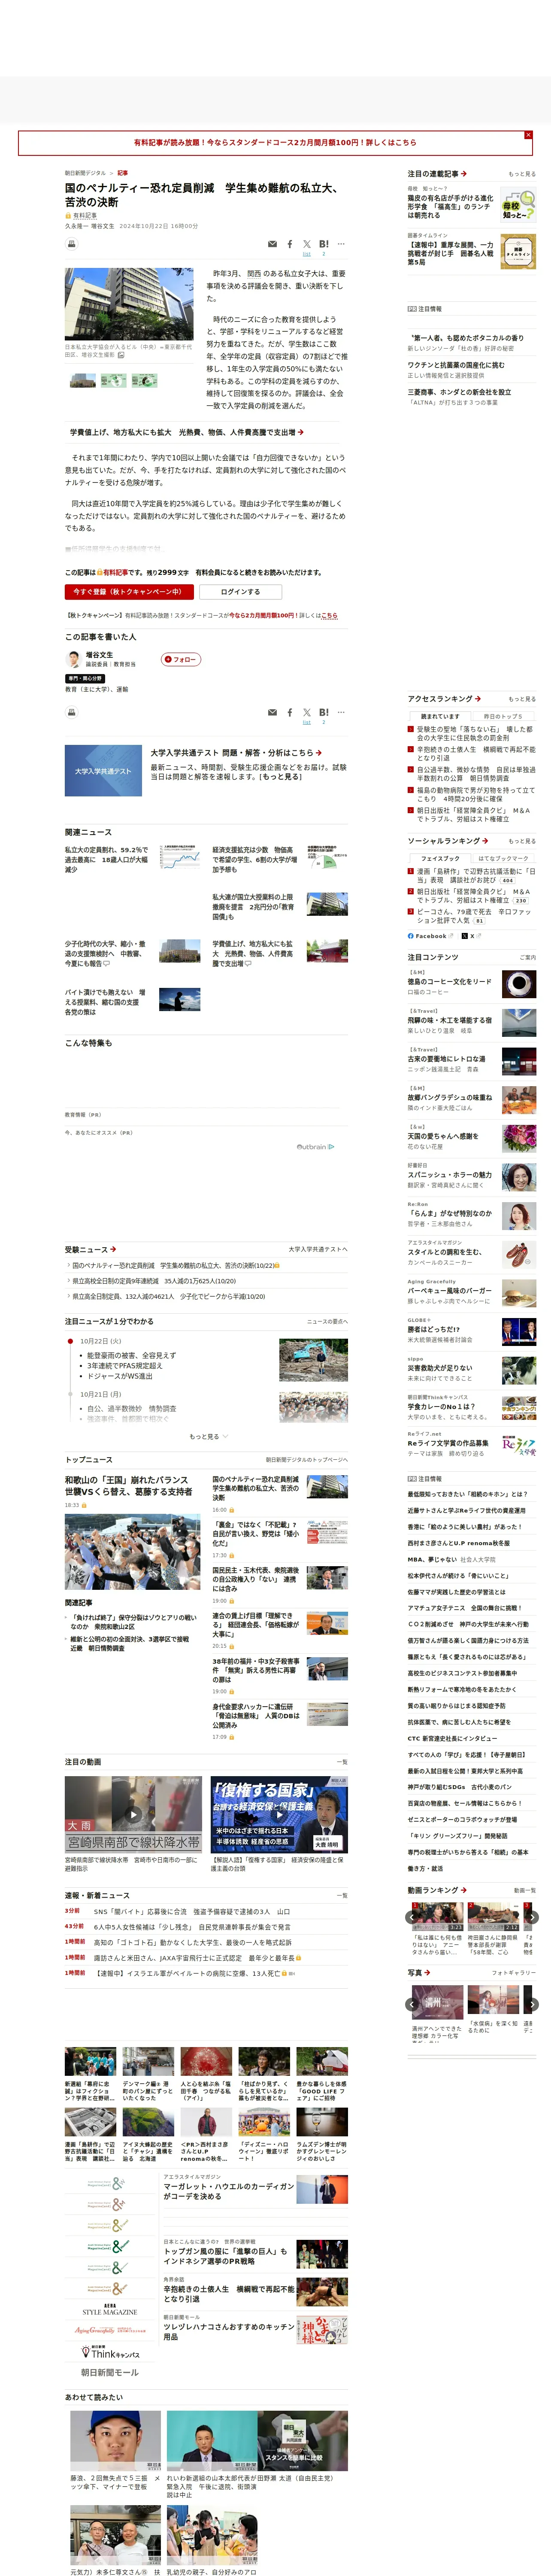Enlarge the main building photo via expand icon

coord(121,355)
